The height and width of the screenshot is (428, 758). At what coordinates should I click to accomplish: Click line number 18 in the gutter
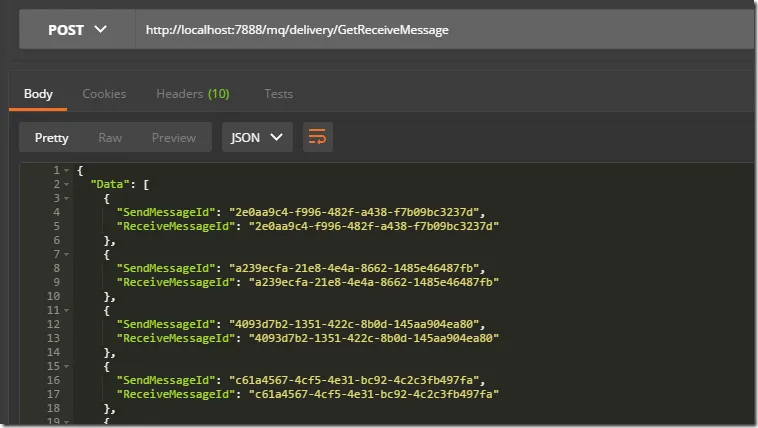pos(54,408)
